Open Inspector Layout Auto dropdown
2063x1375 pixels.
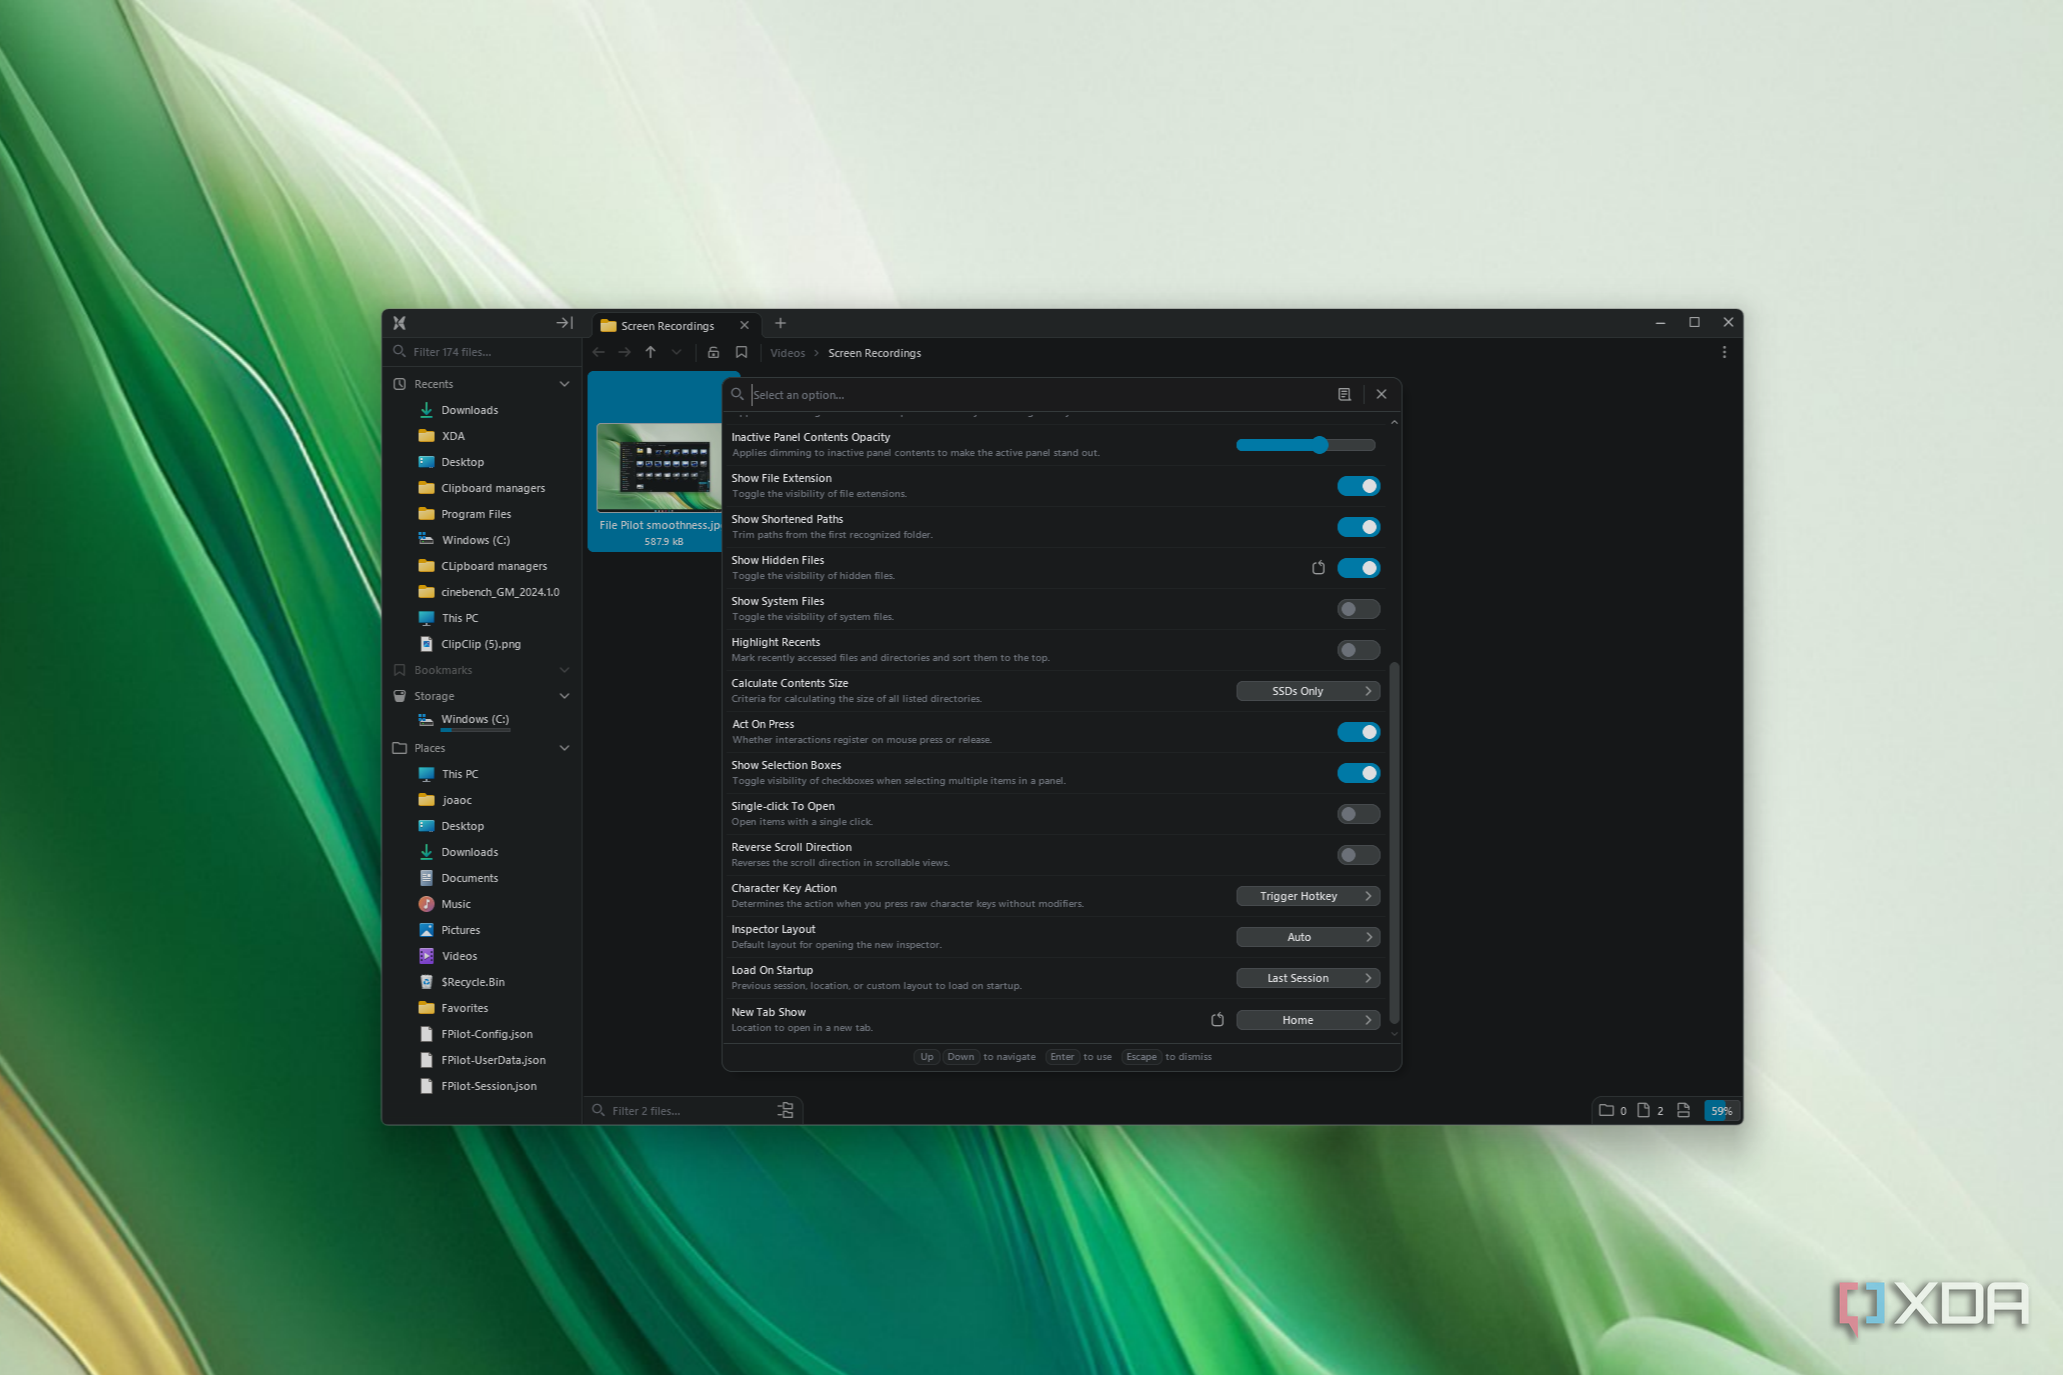1308,937
